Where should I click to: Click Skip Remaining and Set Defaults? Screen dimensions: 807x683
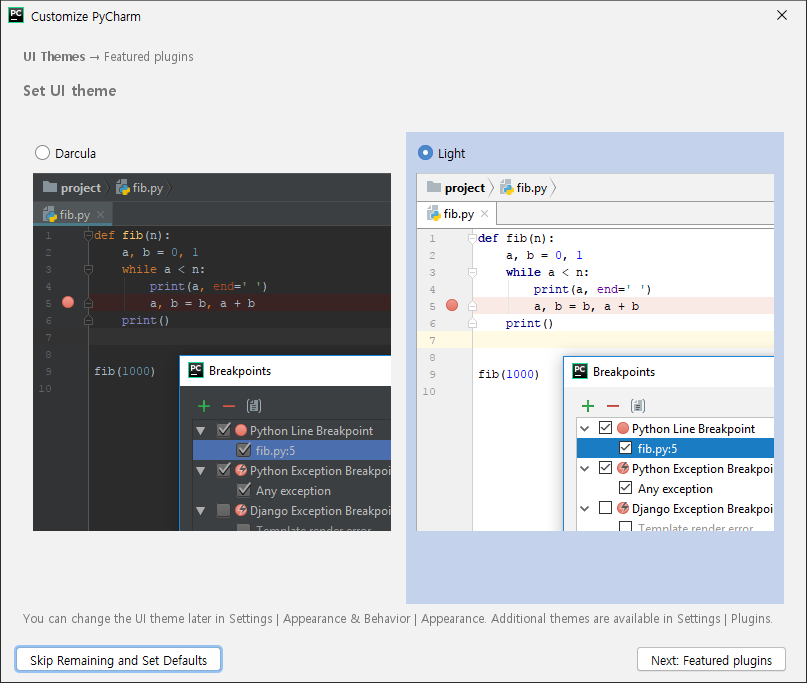118,659
